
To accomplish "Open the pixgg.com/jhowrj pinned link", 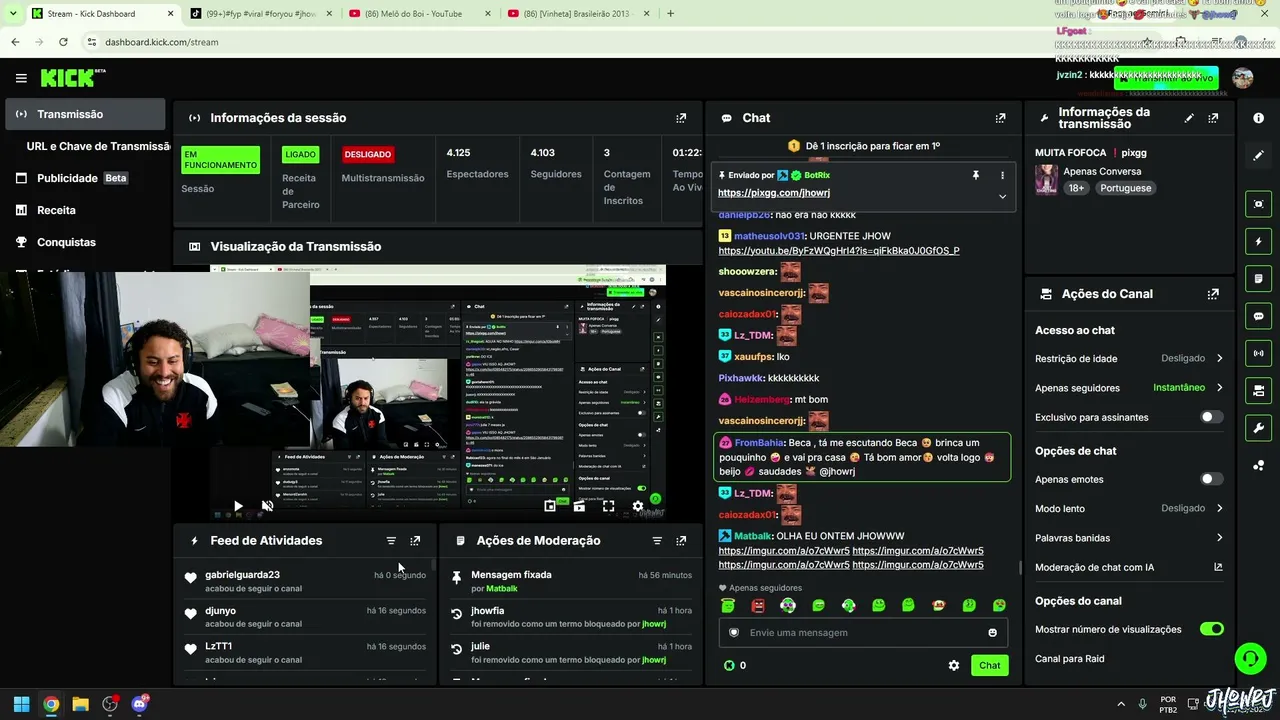I will coord(774,193).
